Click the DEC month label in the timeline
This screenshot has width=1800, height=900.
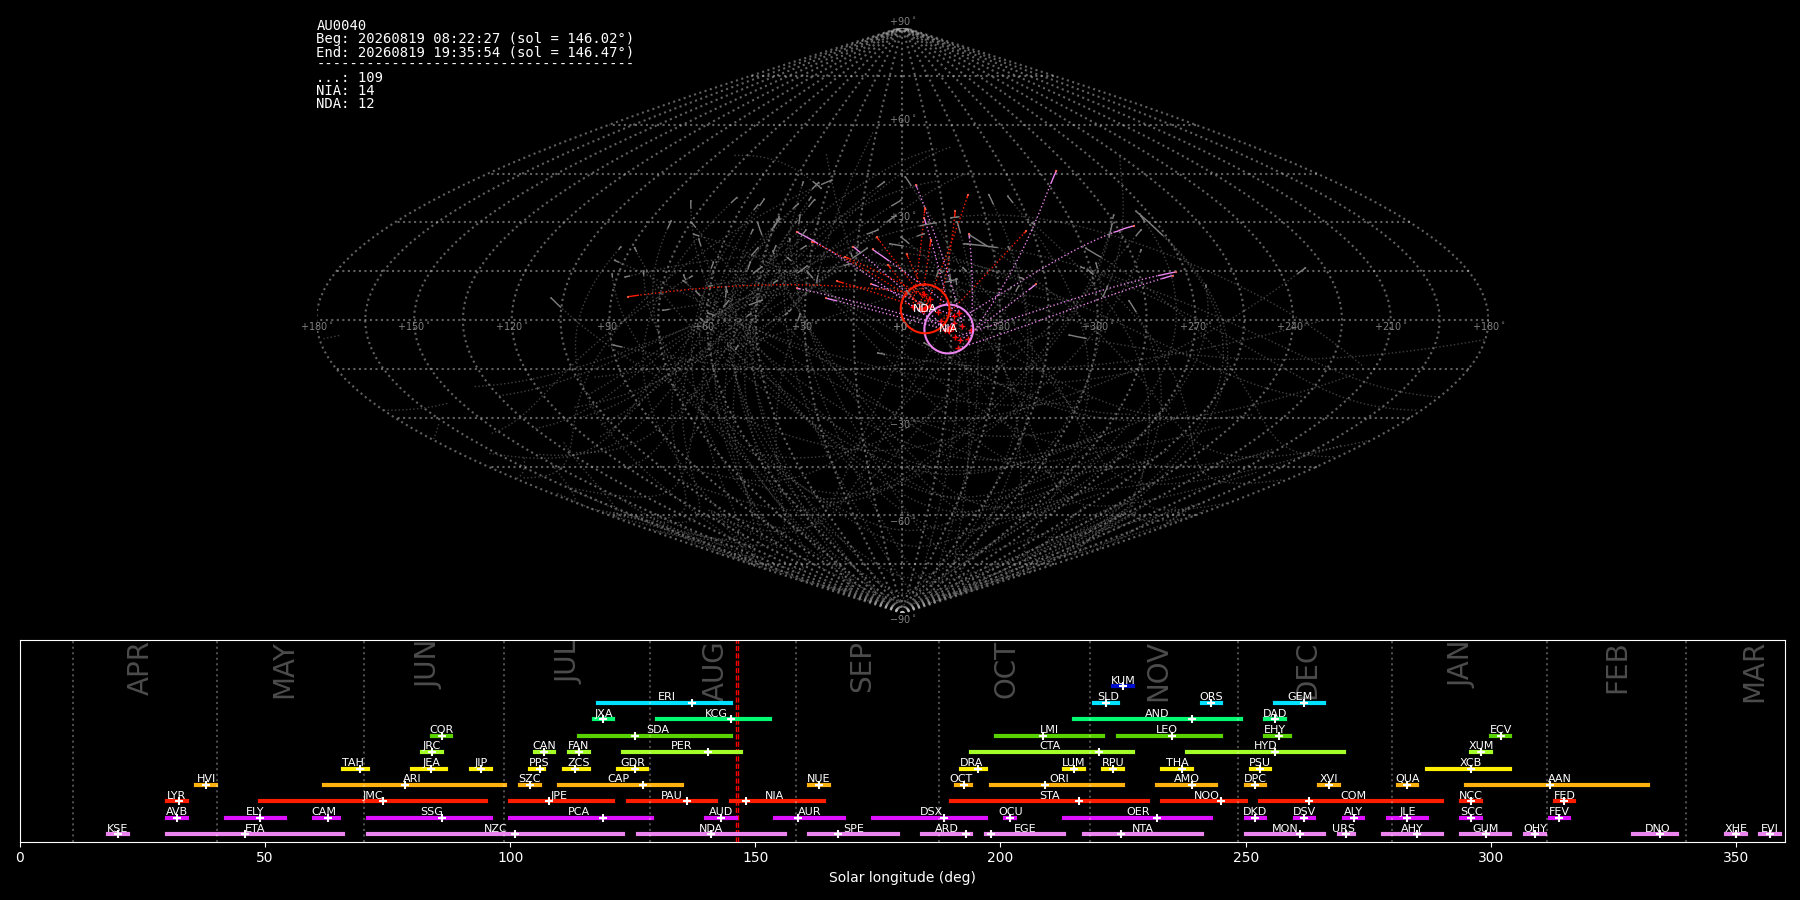[x=1308, y=671]
